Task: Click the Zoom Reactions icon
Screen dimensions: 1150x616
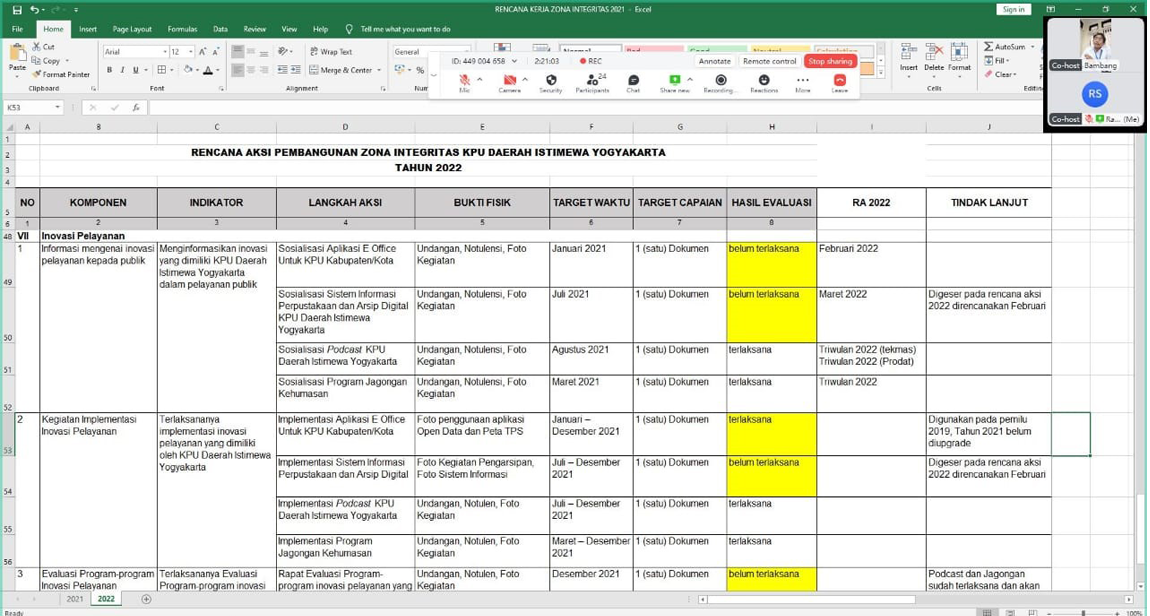Action: (764, 81)
